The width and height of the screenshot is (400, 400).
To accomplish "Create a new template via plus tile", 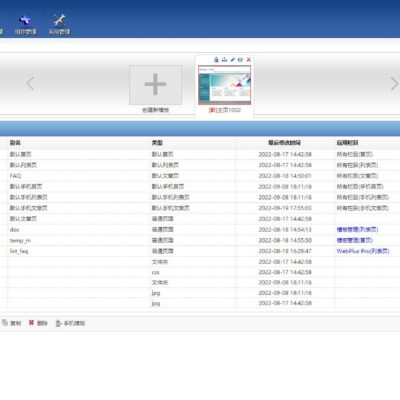I will coord(155,85).
